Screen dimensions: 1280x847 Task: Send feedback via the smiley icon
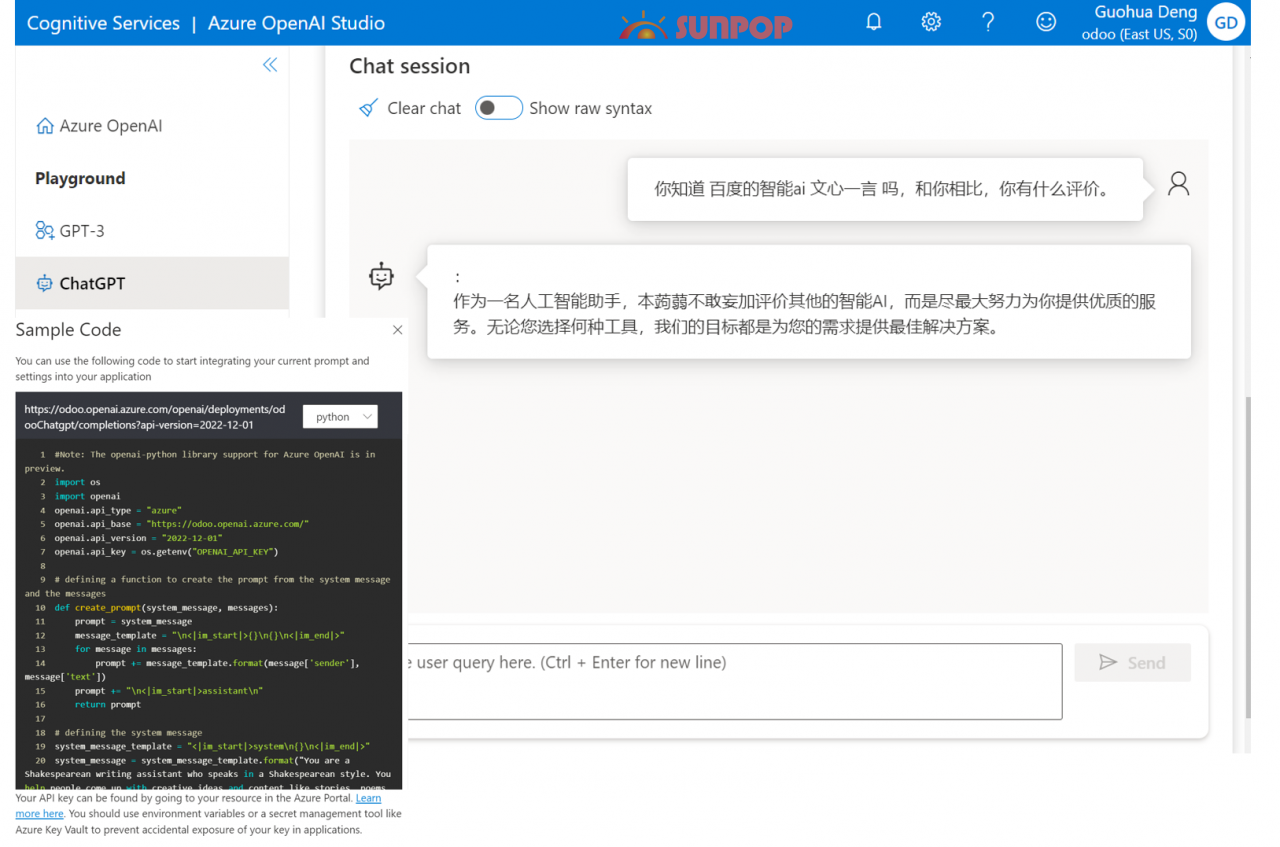[1046, 21]
